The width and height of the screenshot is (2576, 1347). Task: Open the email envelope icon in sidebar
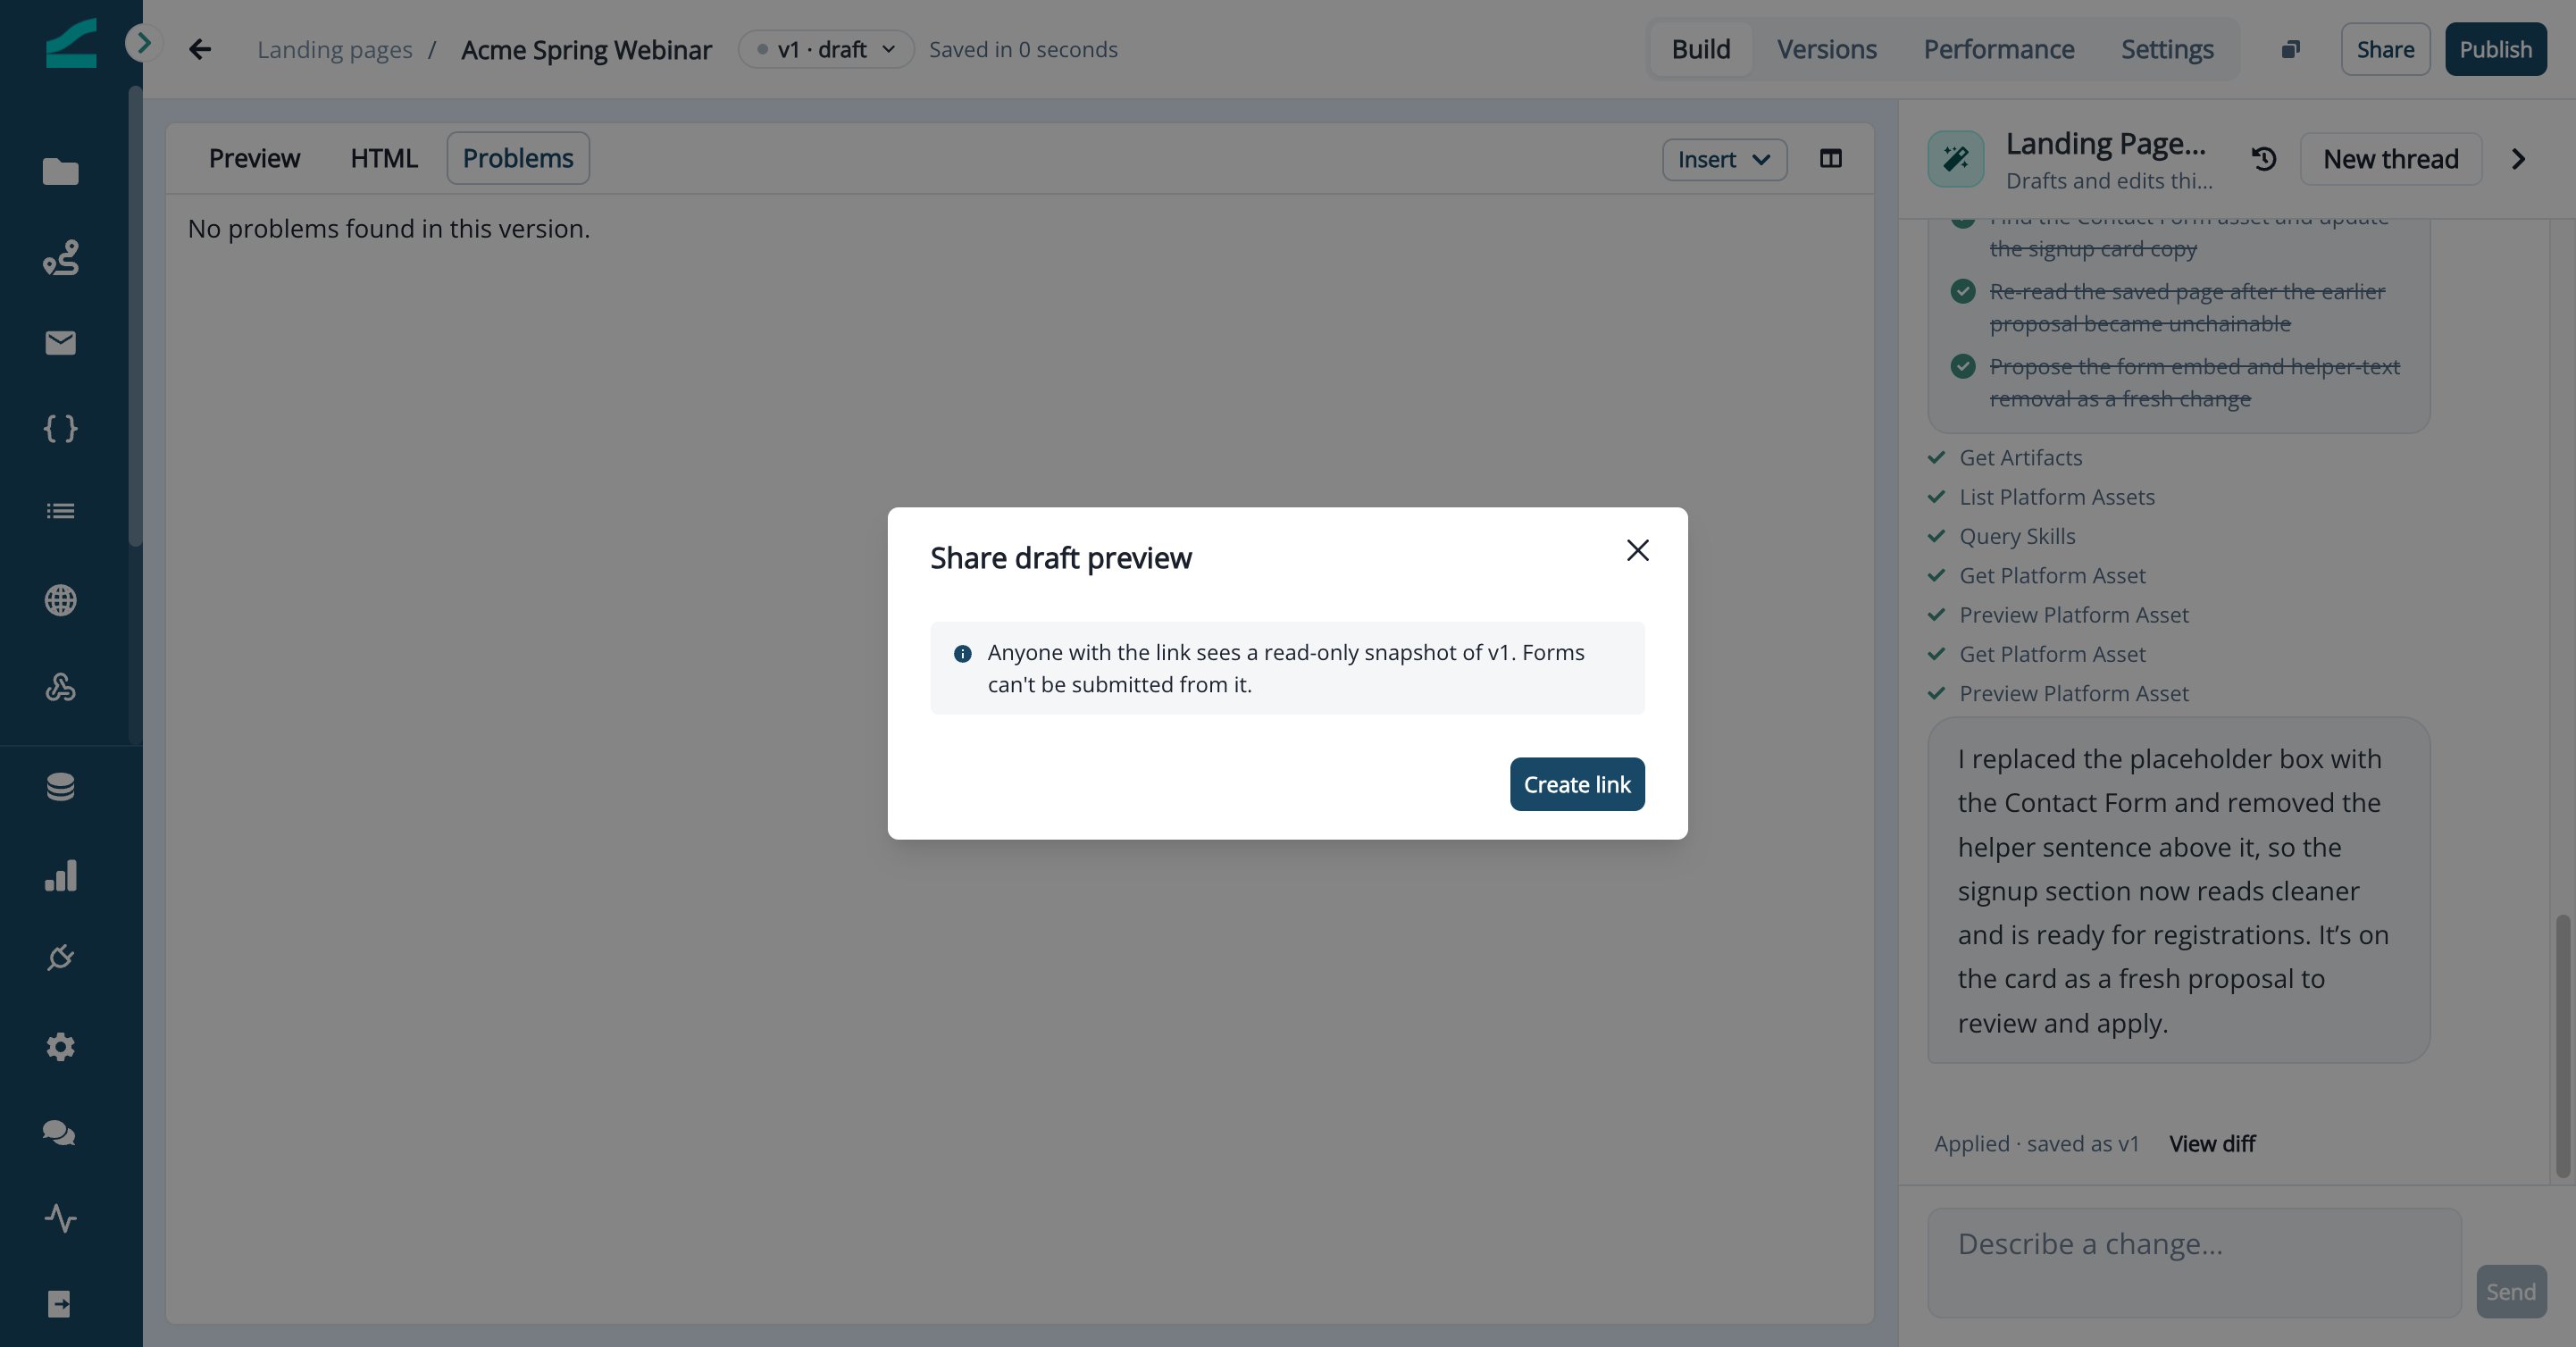(60, 343)
